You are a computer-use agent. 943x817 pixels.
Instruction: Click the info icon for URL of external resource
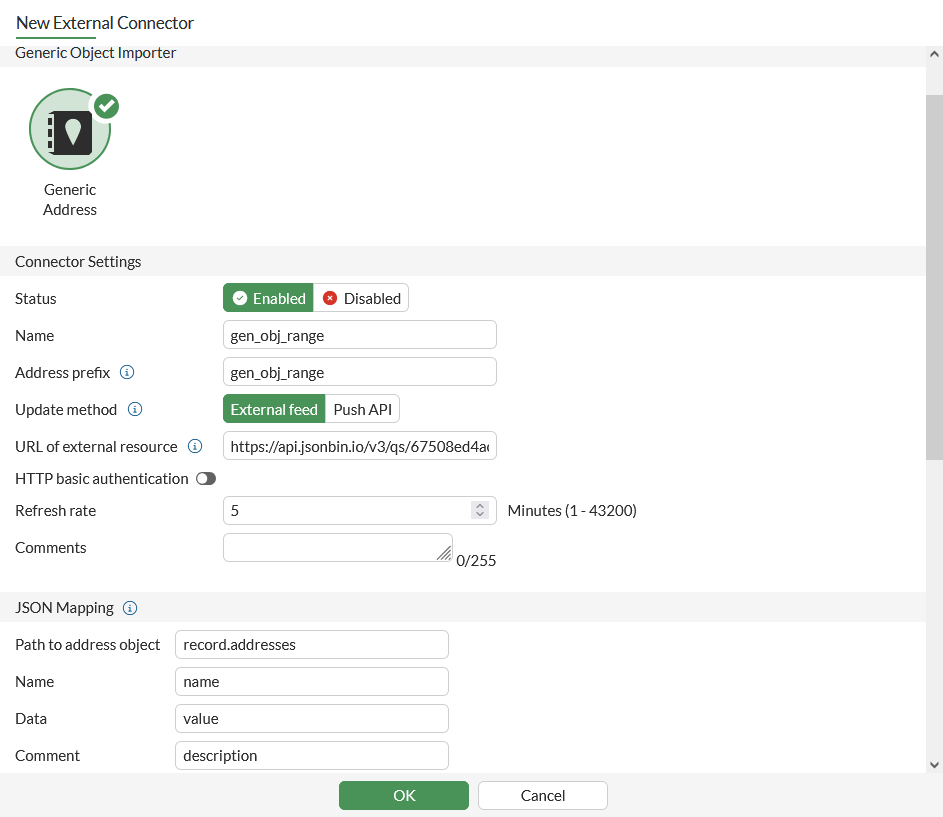195,446
